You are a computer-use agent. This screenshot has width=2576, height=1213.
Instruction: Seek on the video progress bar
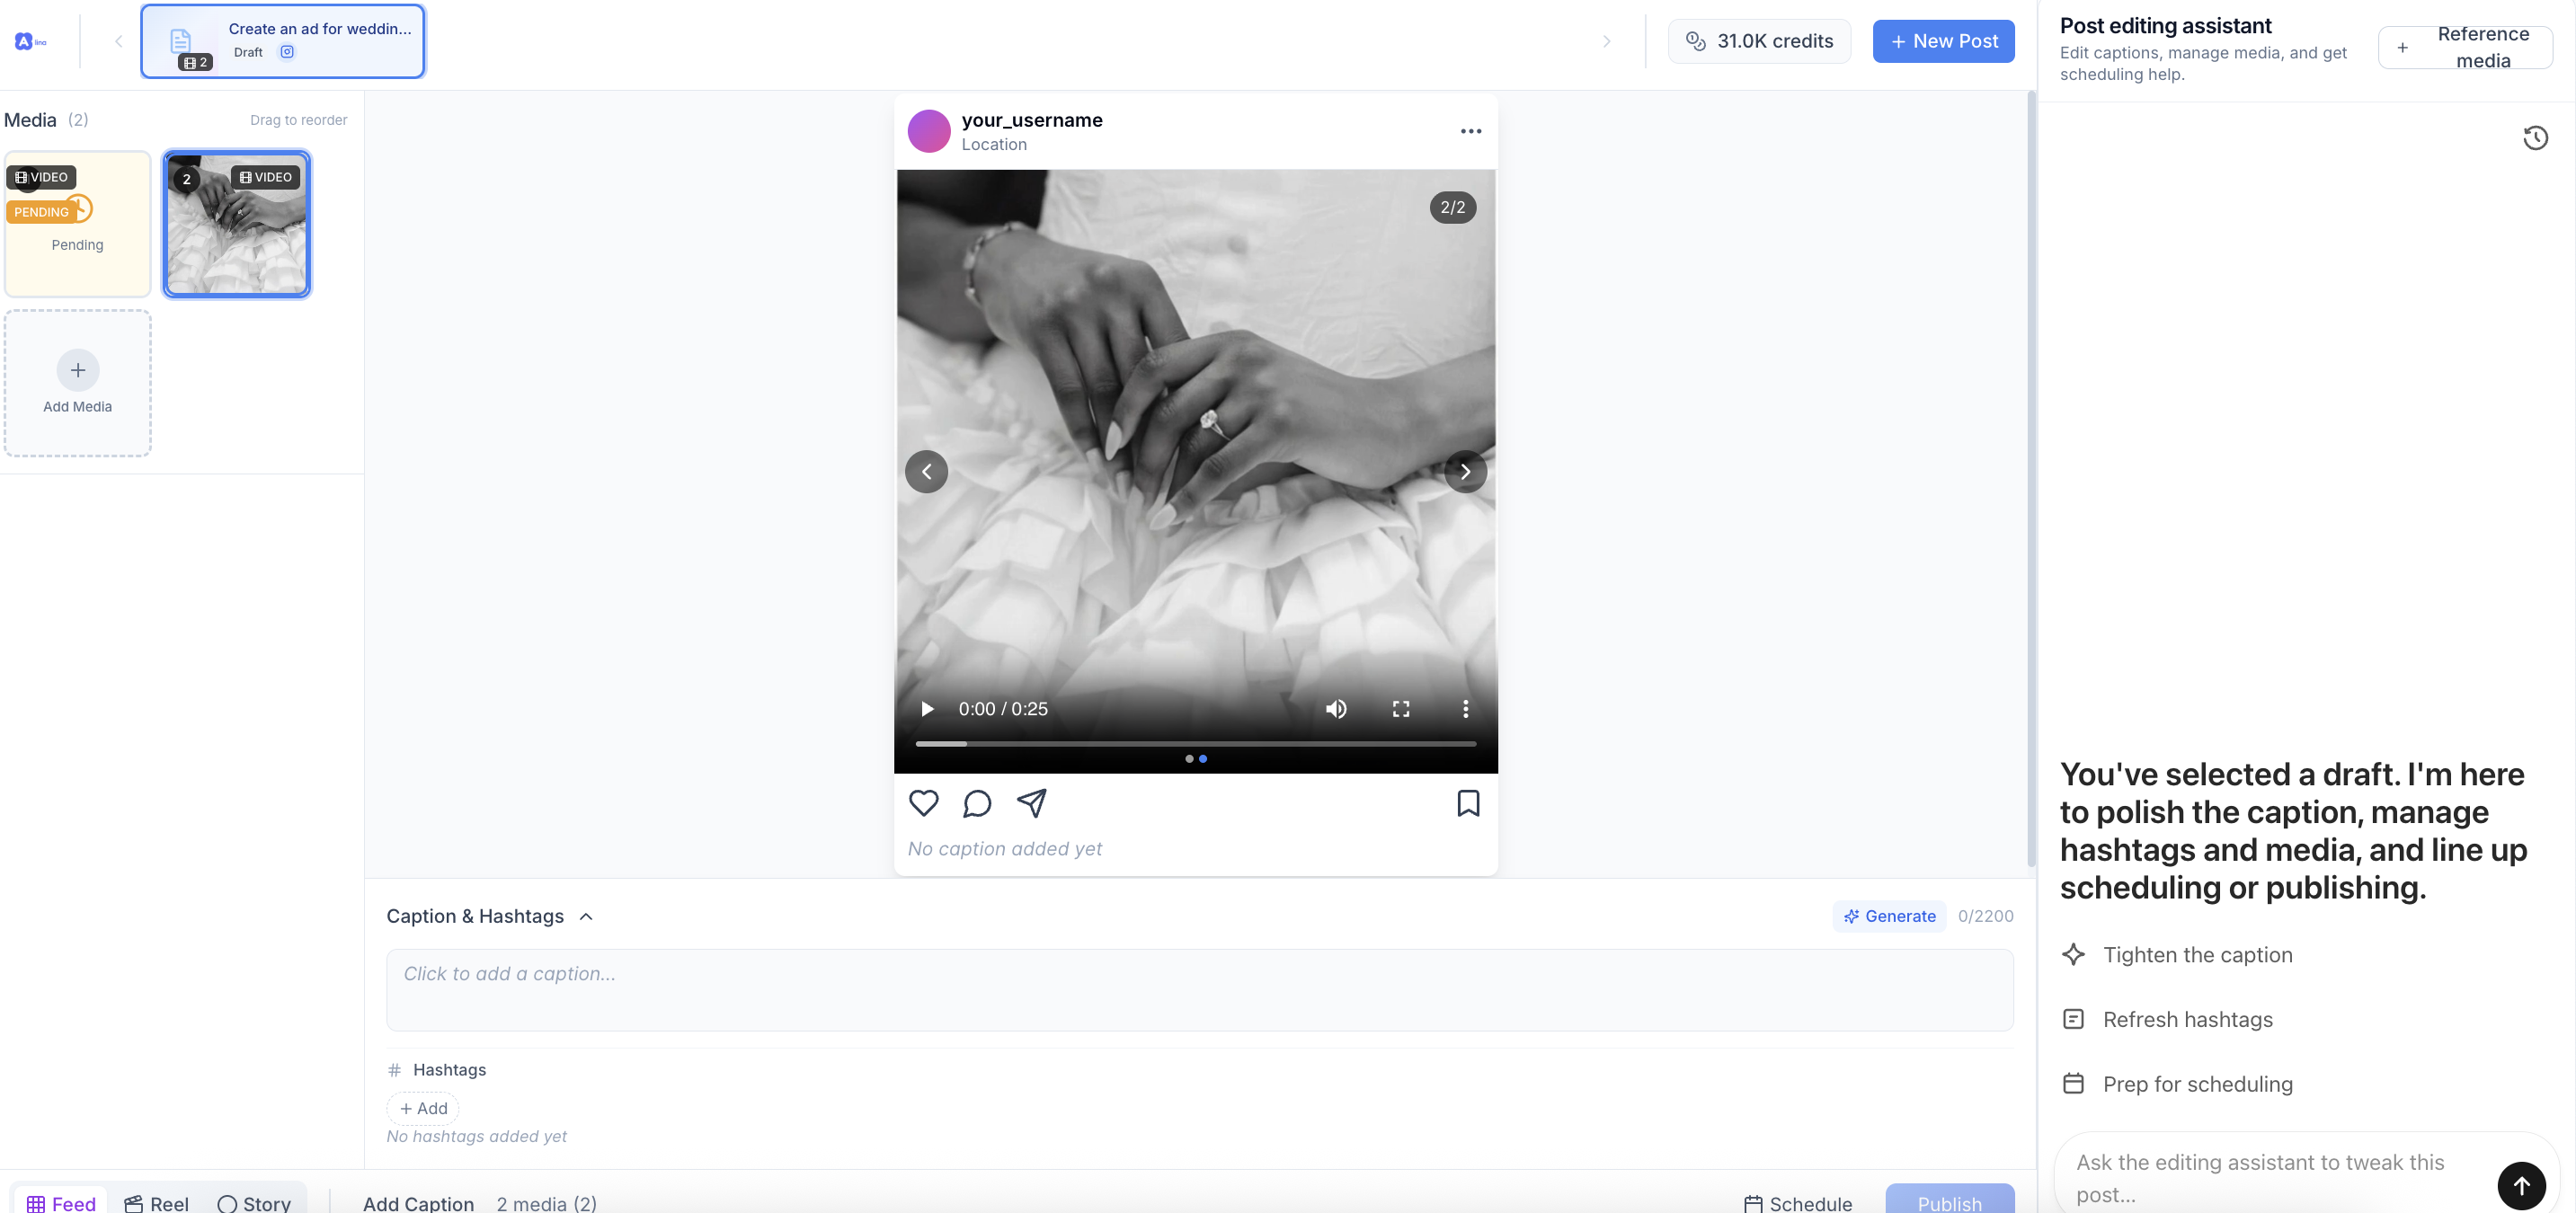[x=1195, y=744]
